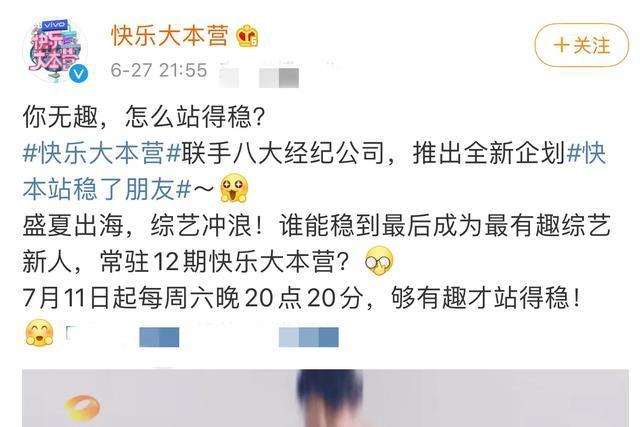
Task: Open the 快乐大本营 profile avatar
Action: click(x=56, y=51)
